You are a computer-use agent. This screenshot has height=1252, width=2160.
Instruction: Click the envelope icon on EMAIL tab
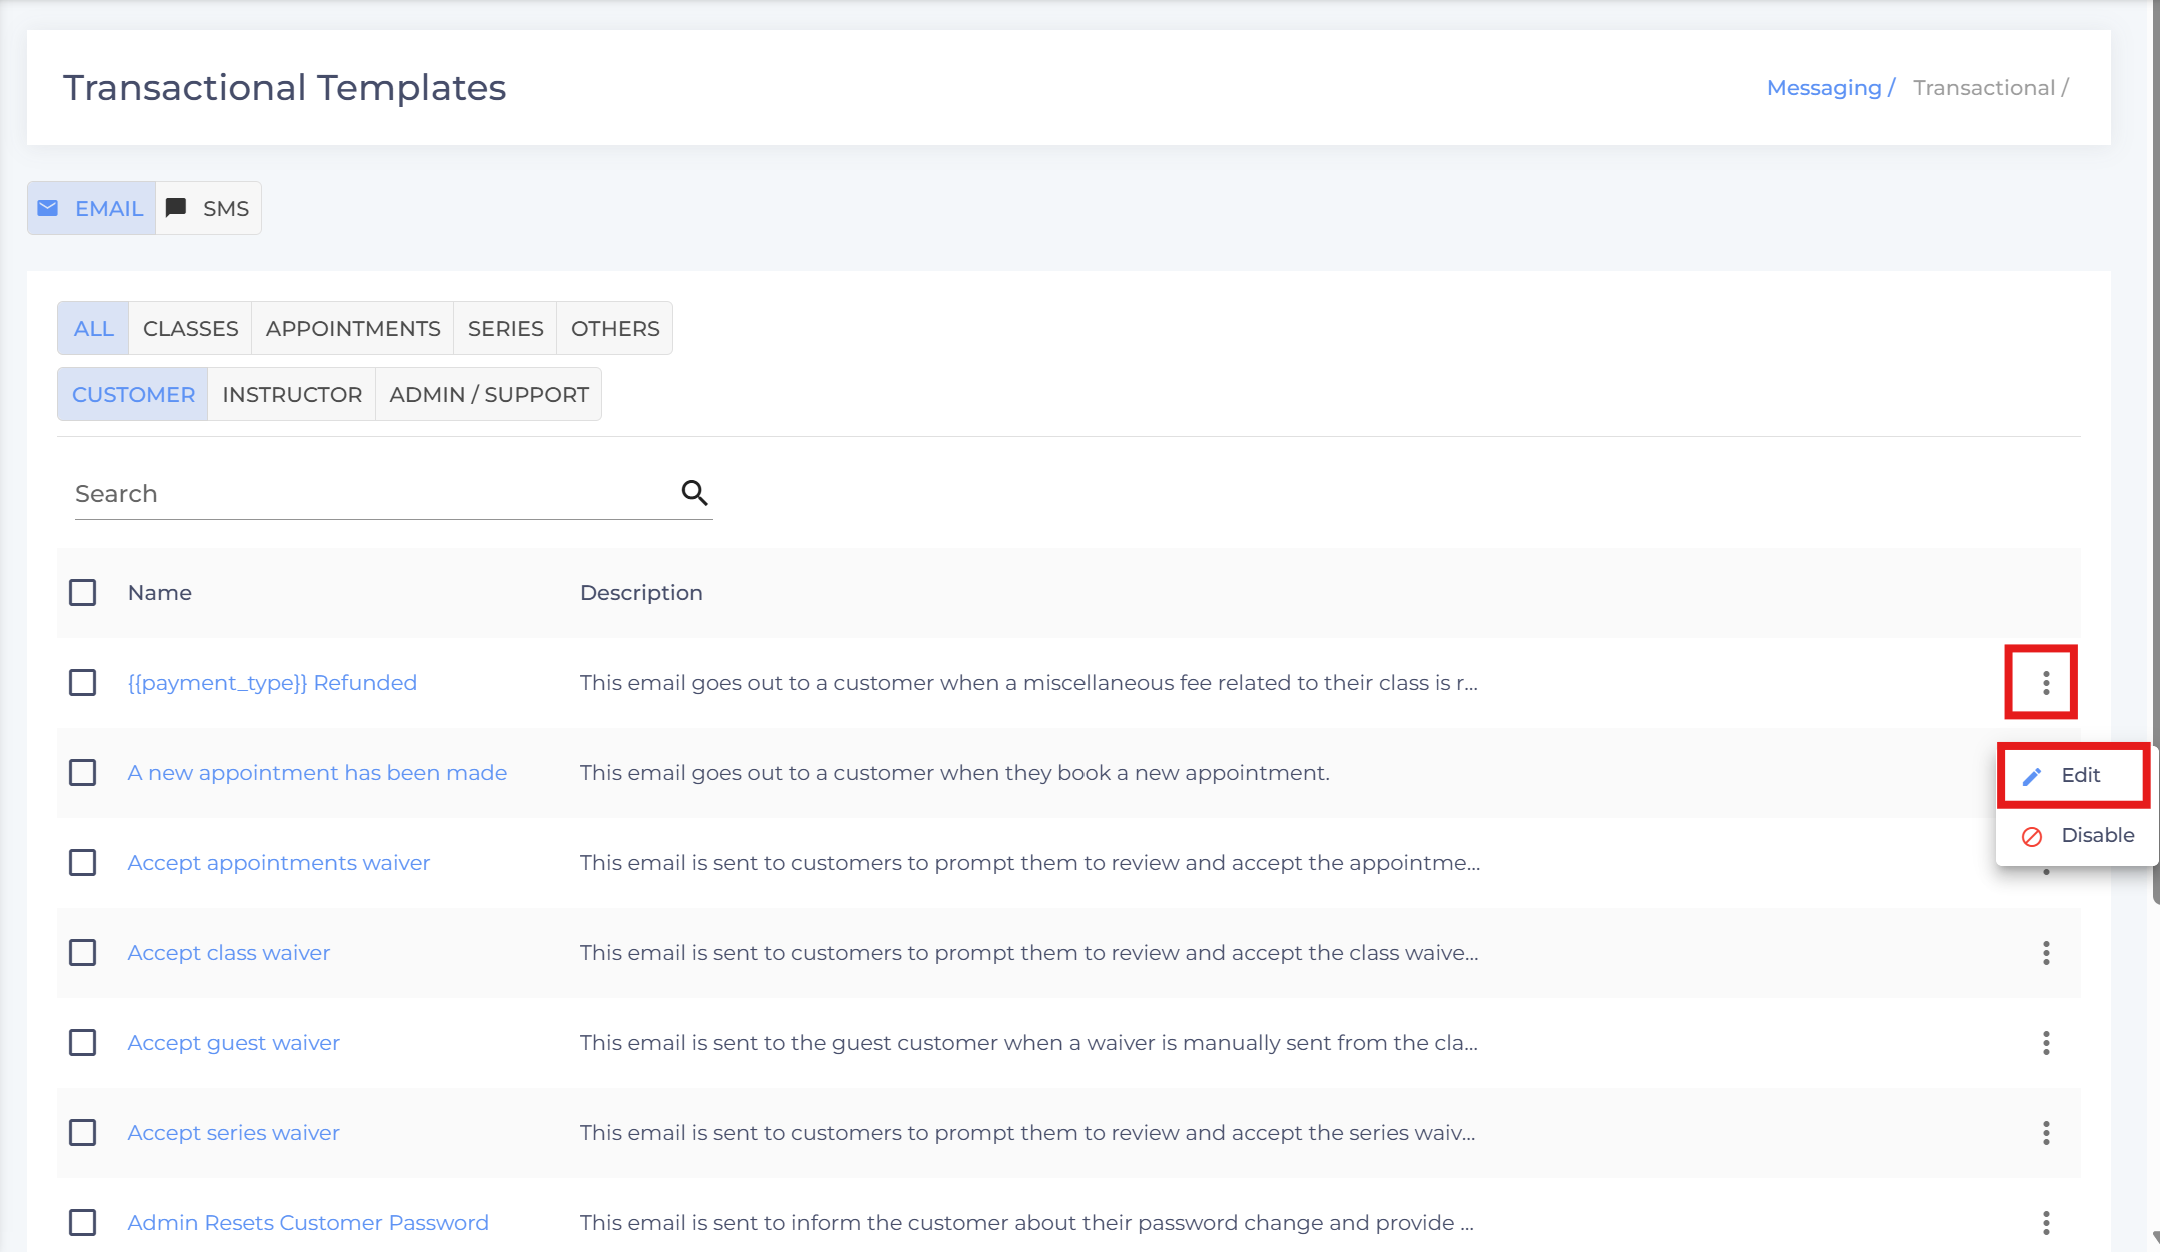[47, 208]
